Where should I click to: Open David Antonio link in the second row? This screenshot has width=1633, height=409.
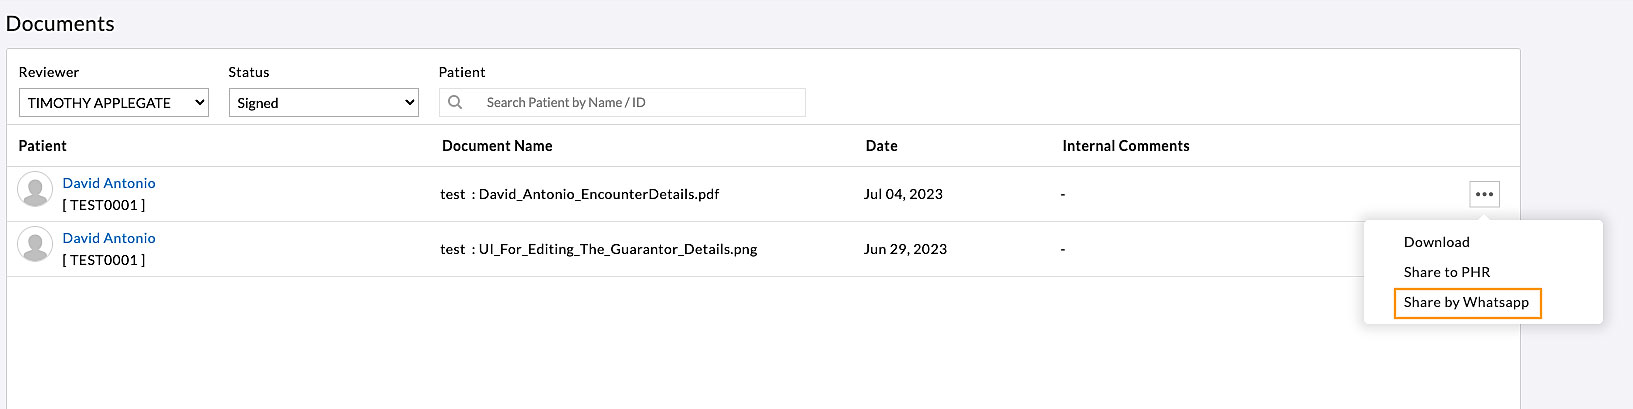click(x=109, y=238)
